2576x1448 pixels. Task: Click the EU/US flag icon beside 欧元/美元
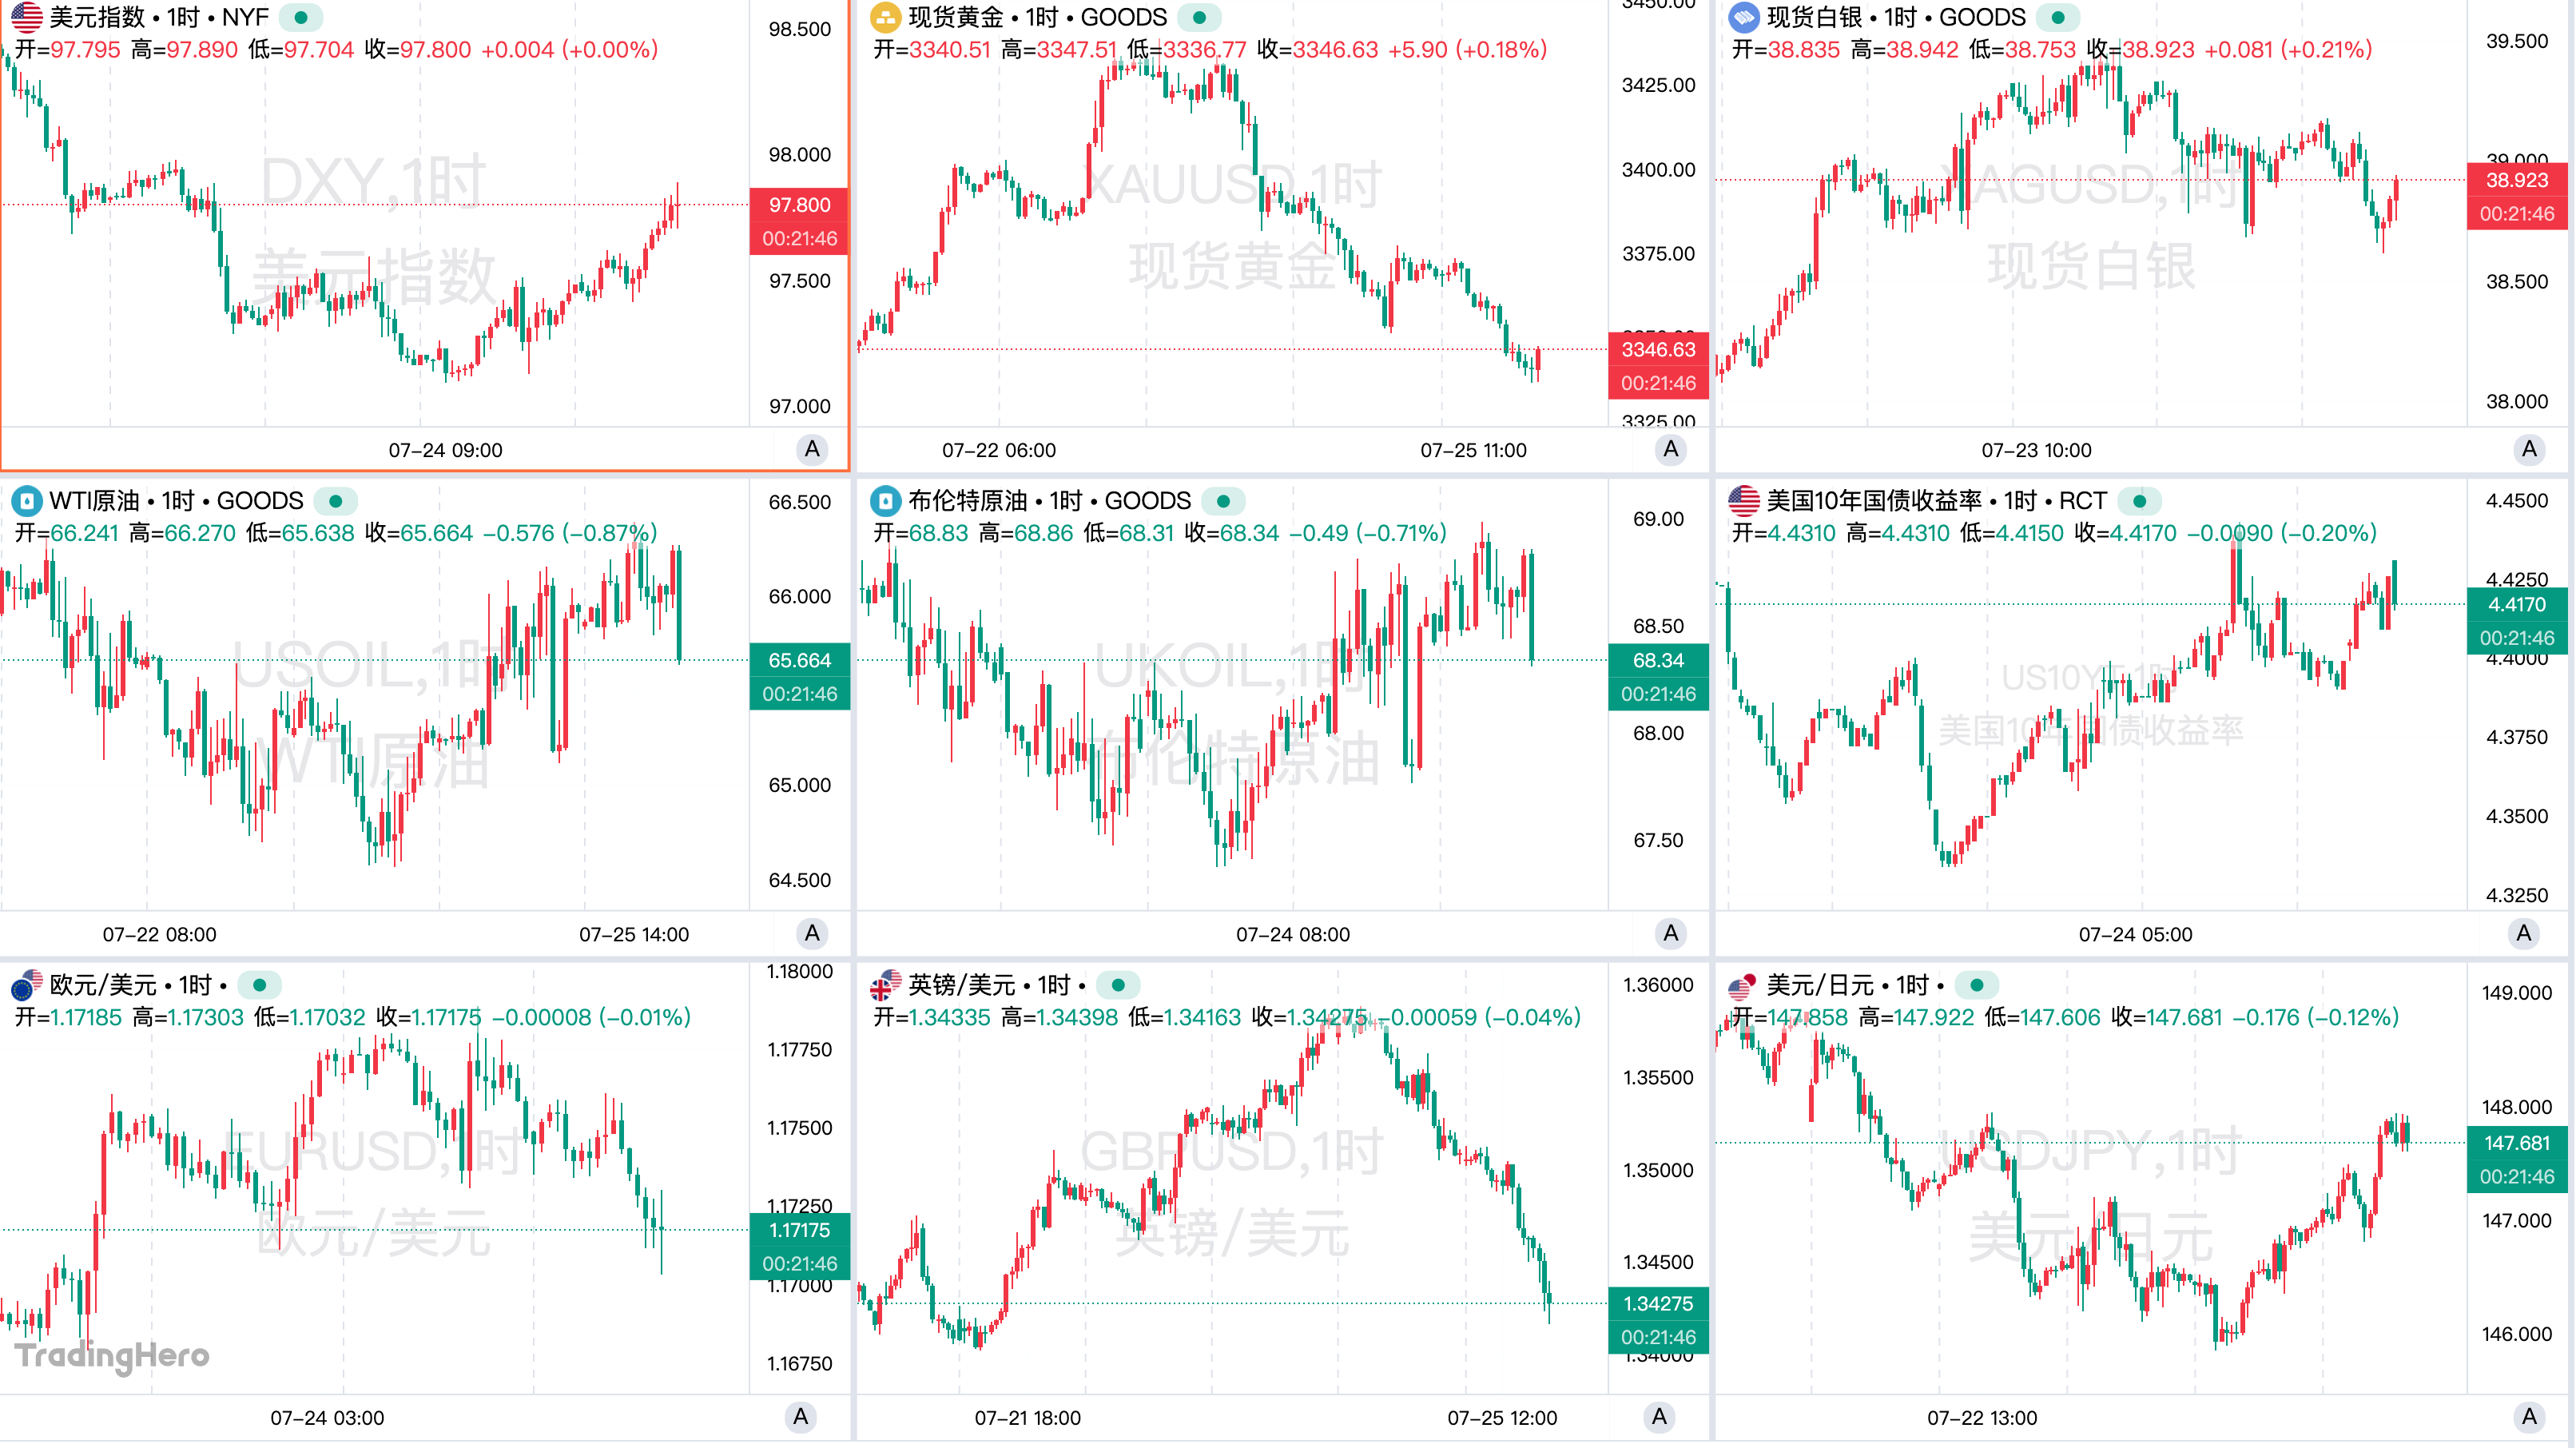27,985
